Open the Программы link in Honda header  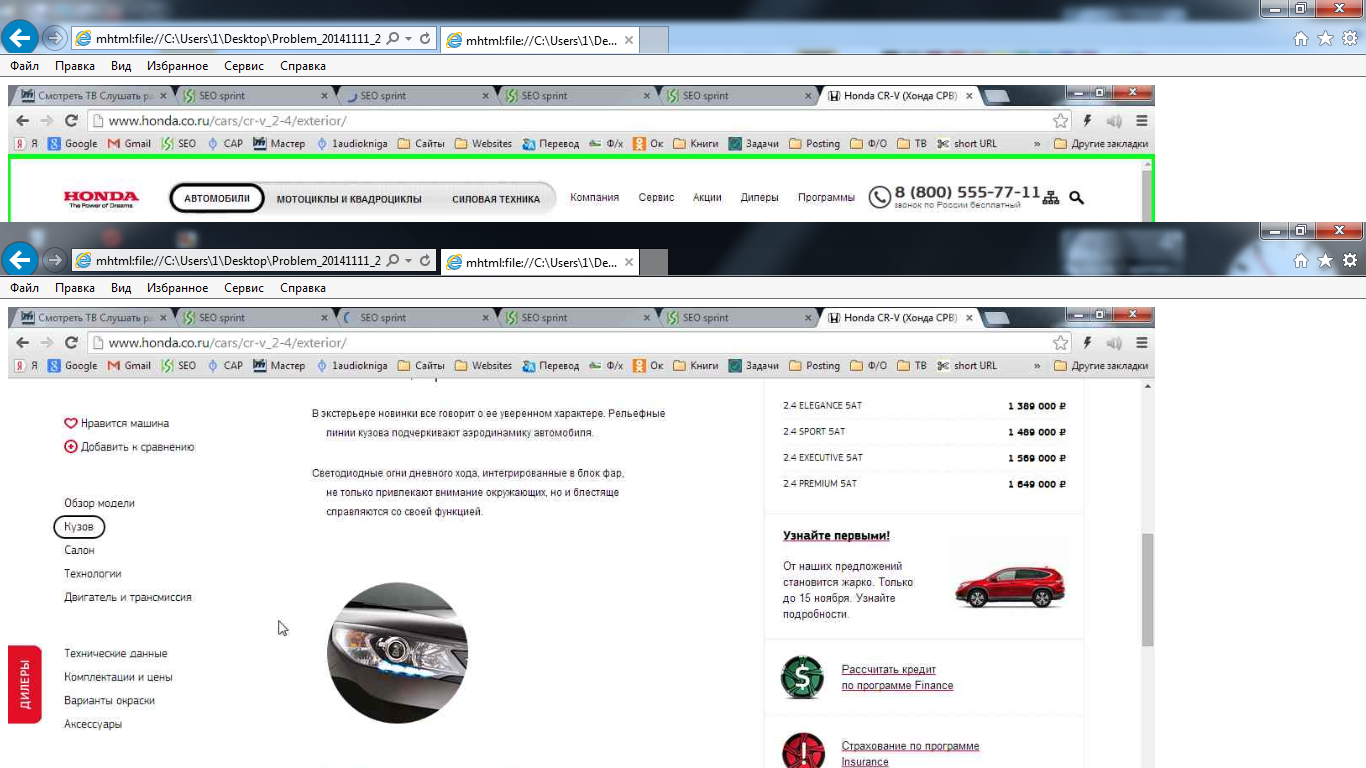pos(826,198)
